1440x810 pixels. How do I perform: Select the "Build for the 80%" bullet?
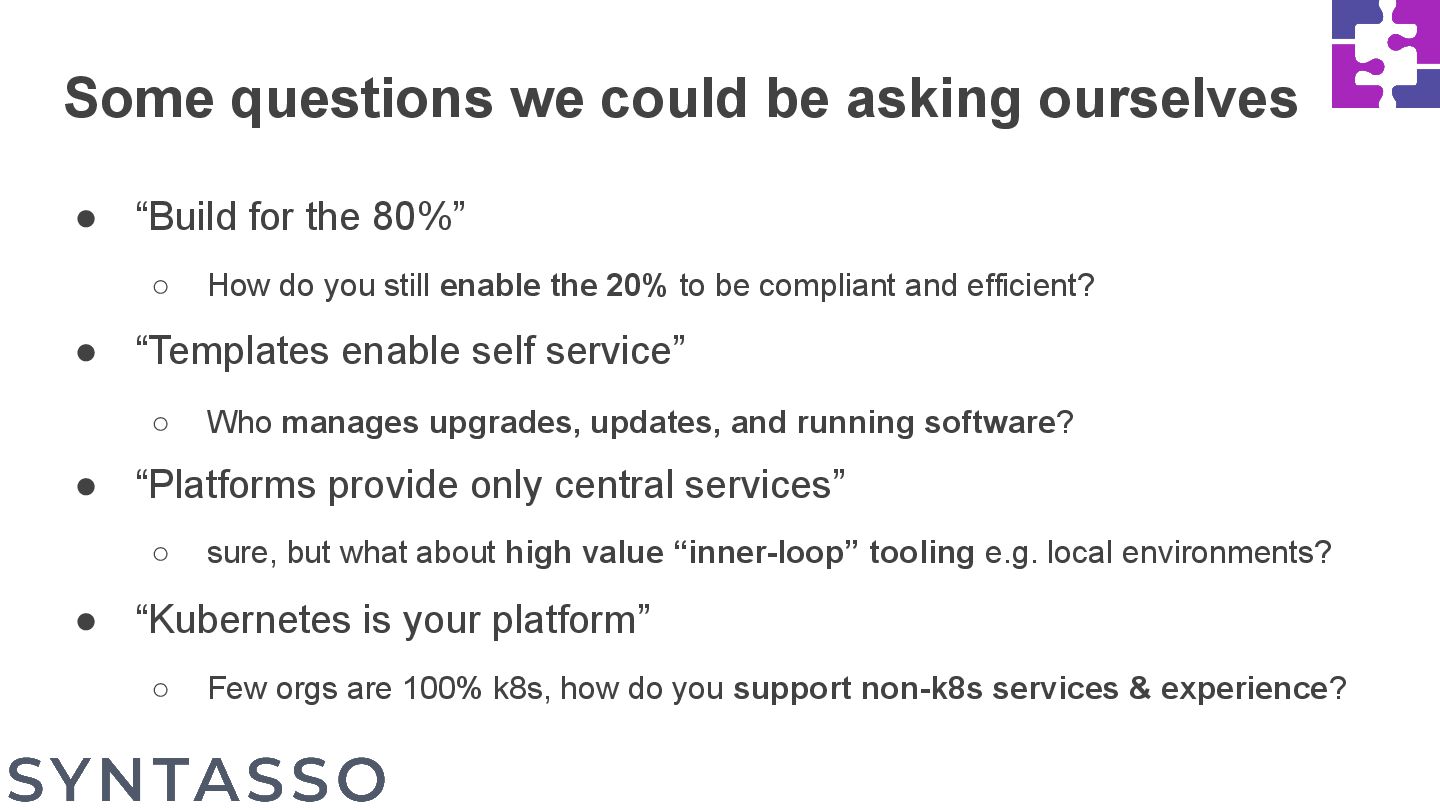pos(300,217)
